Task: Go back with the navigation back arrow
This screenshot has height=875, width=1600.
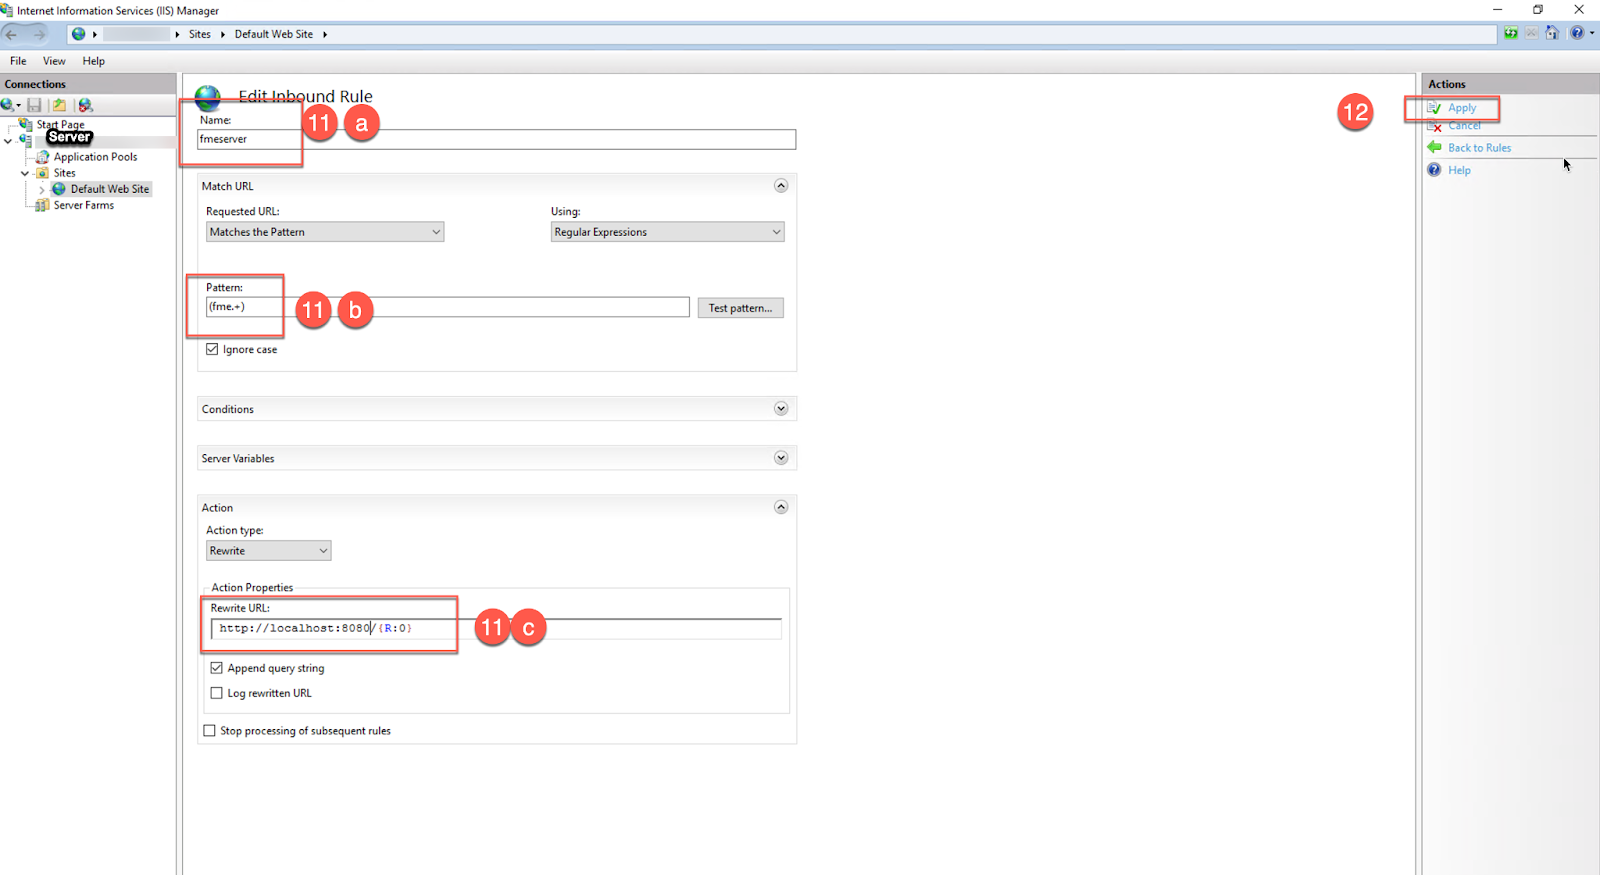Action: point(12,34)
